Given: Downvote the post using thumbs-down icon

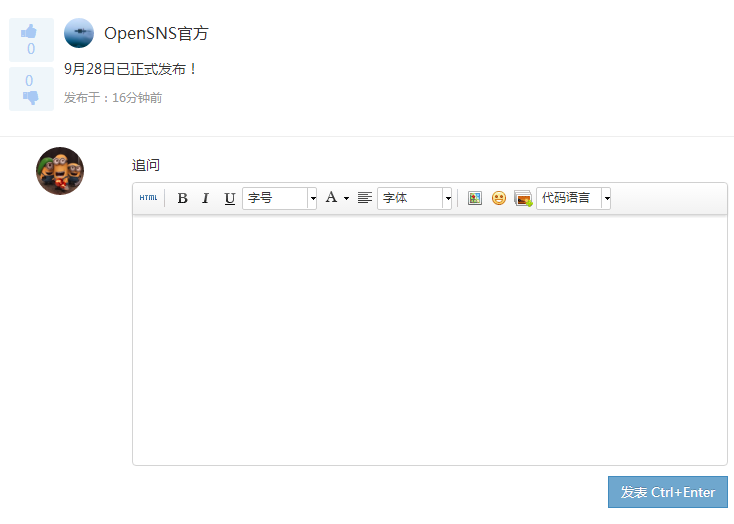Looking at the screenshot, I should (x=31, y=89).
